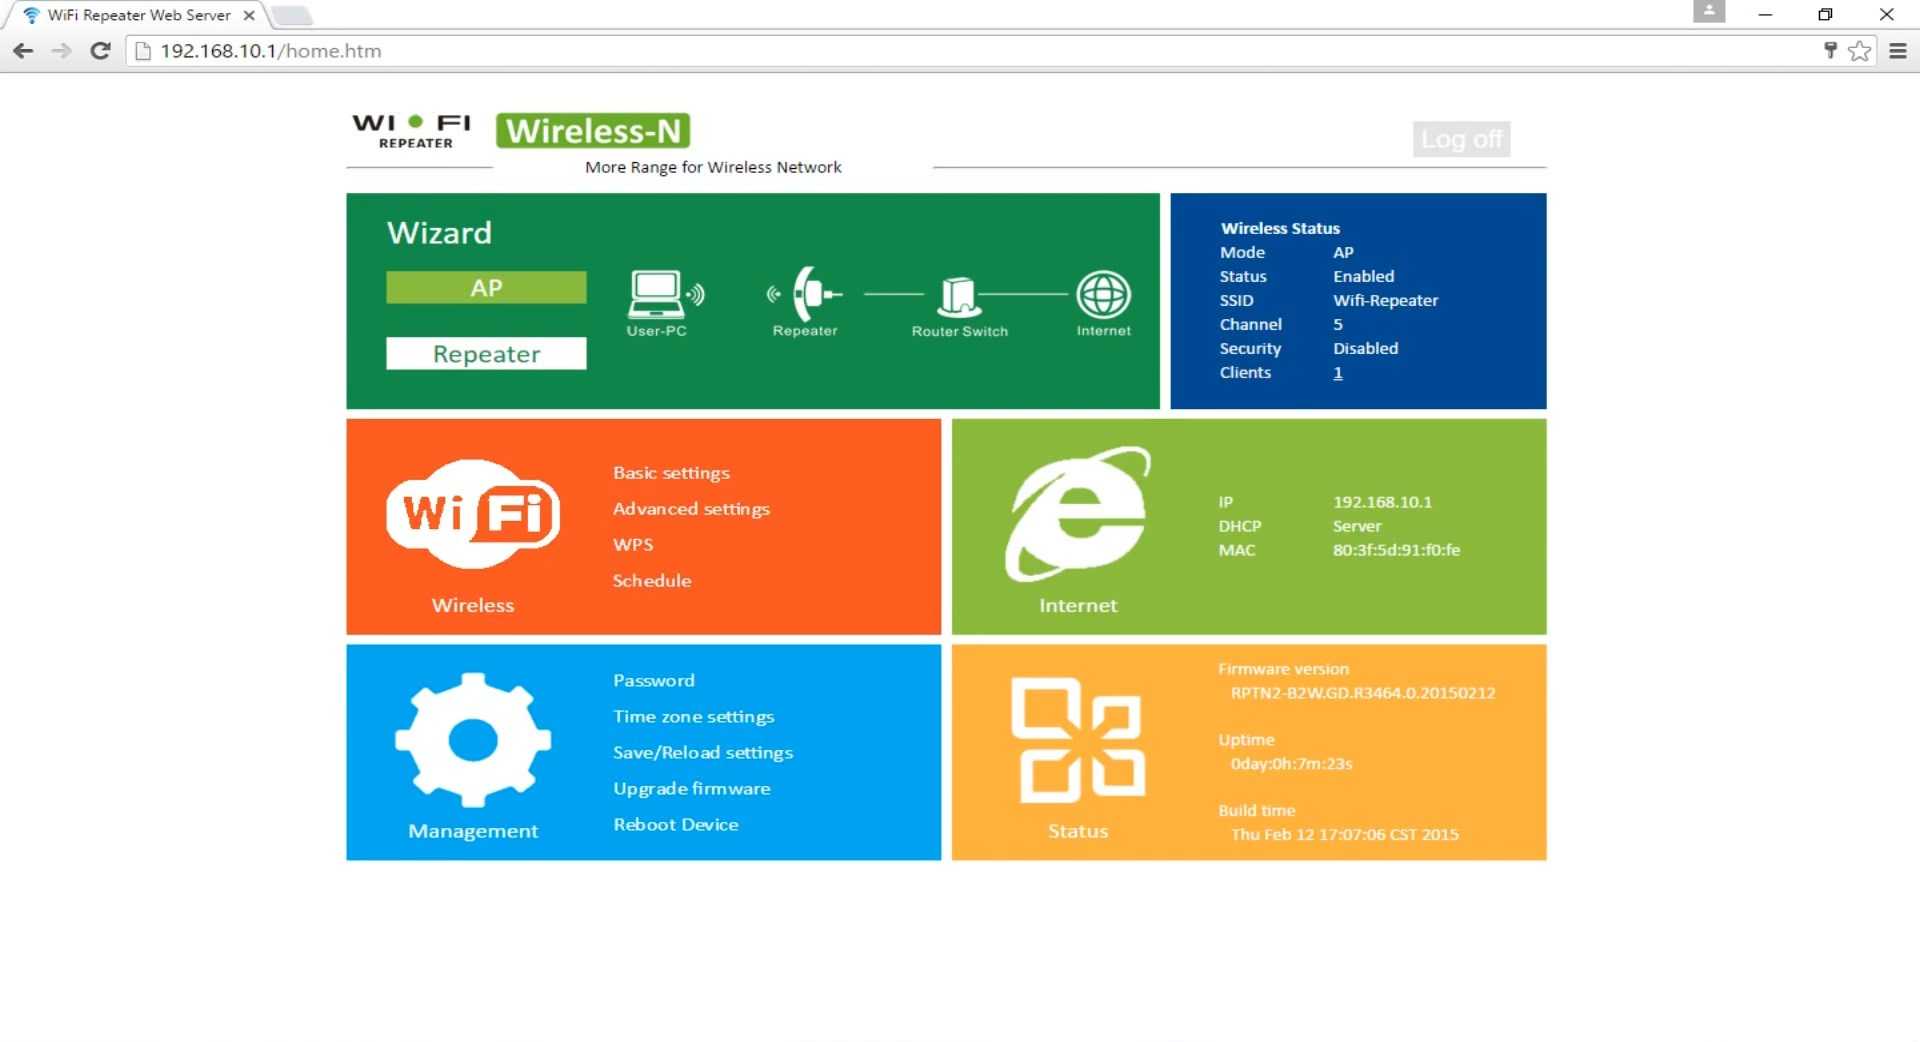Click the MAC address 80:3f:5d:91:f0:fe
The height and width of the screenshot is (1042, 1920).
1396,551
